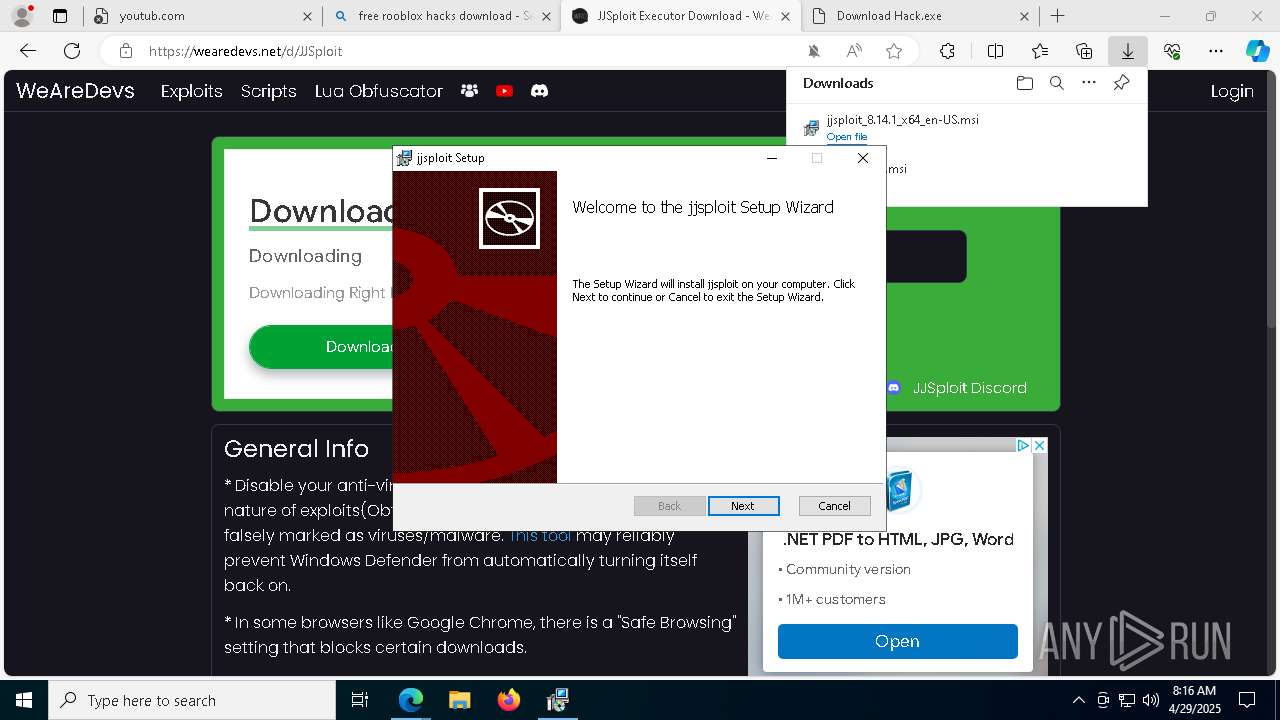The image size is (1280, 720).
Task: Minimize the jjsploit Setup window
Action: click(772, 158)
